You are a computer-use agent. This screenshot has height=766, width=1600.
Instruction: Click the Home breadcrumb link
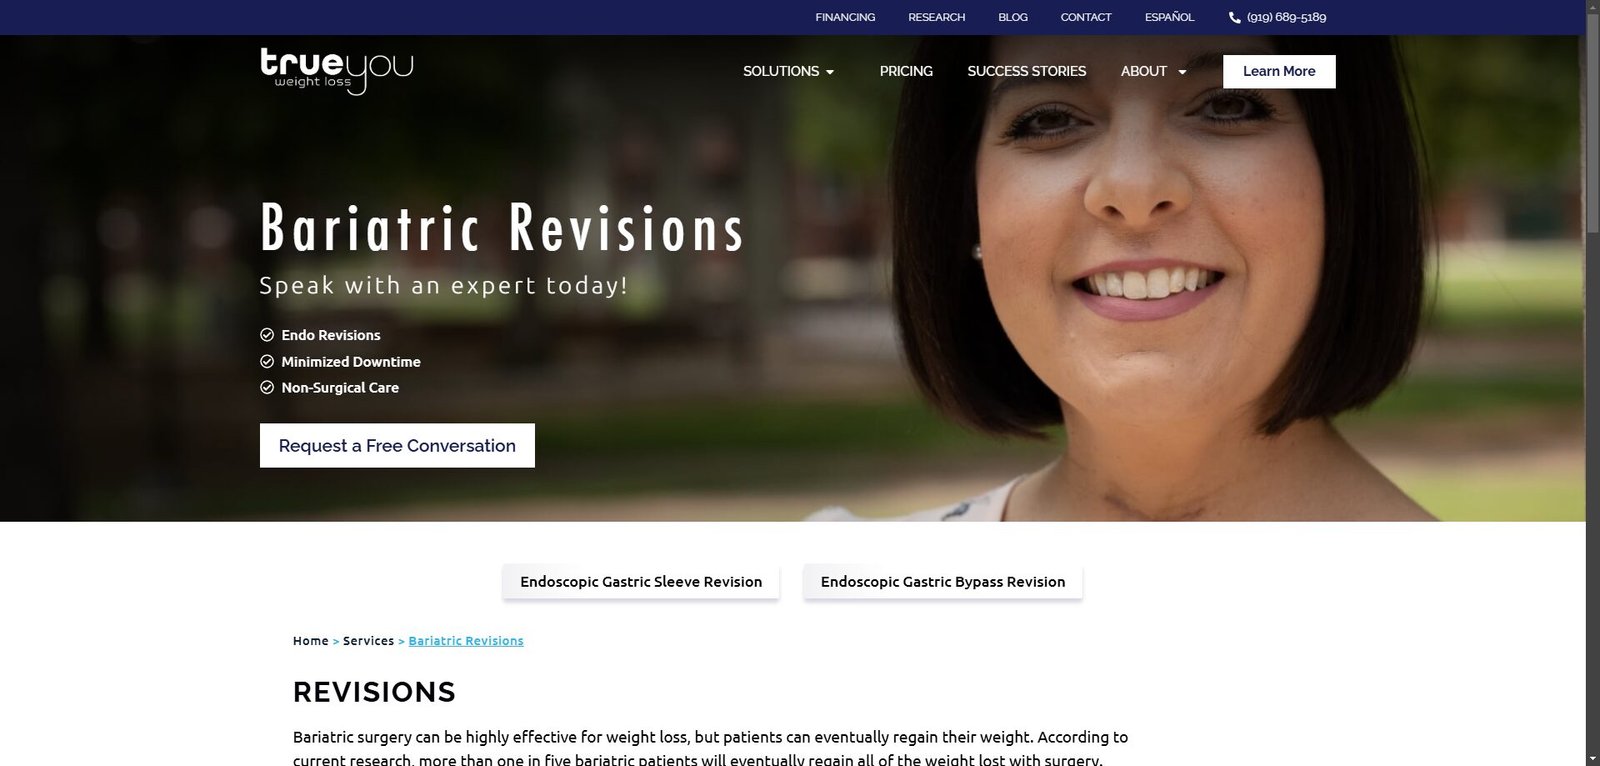[x=310, y=641]
